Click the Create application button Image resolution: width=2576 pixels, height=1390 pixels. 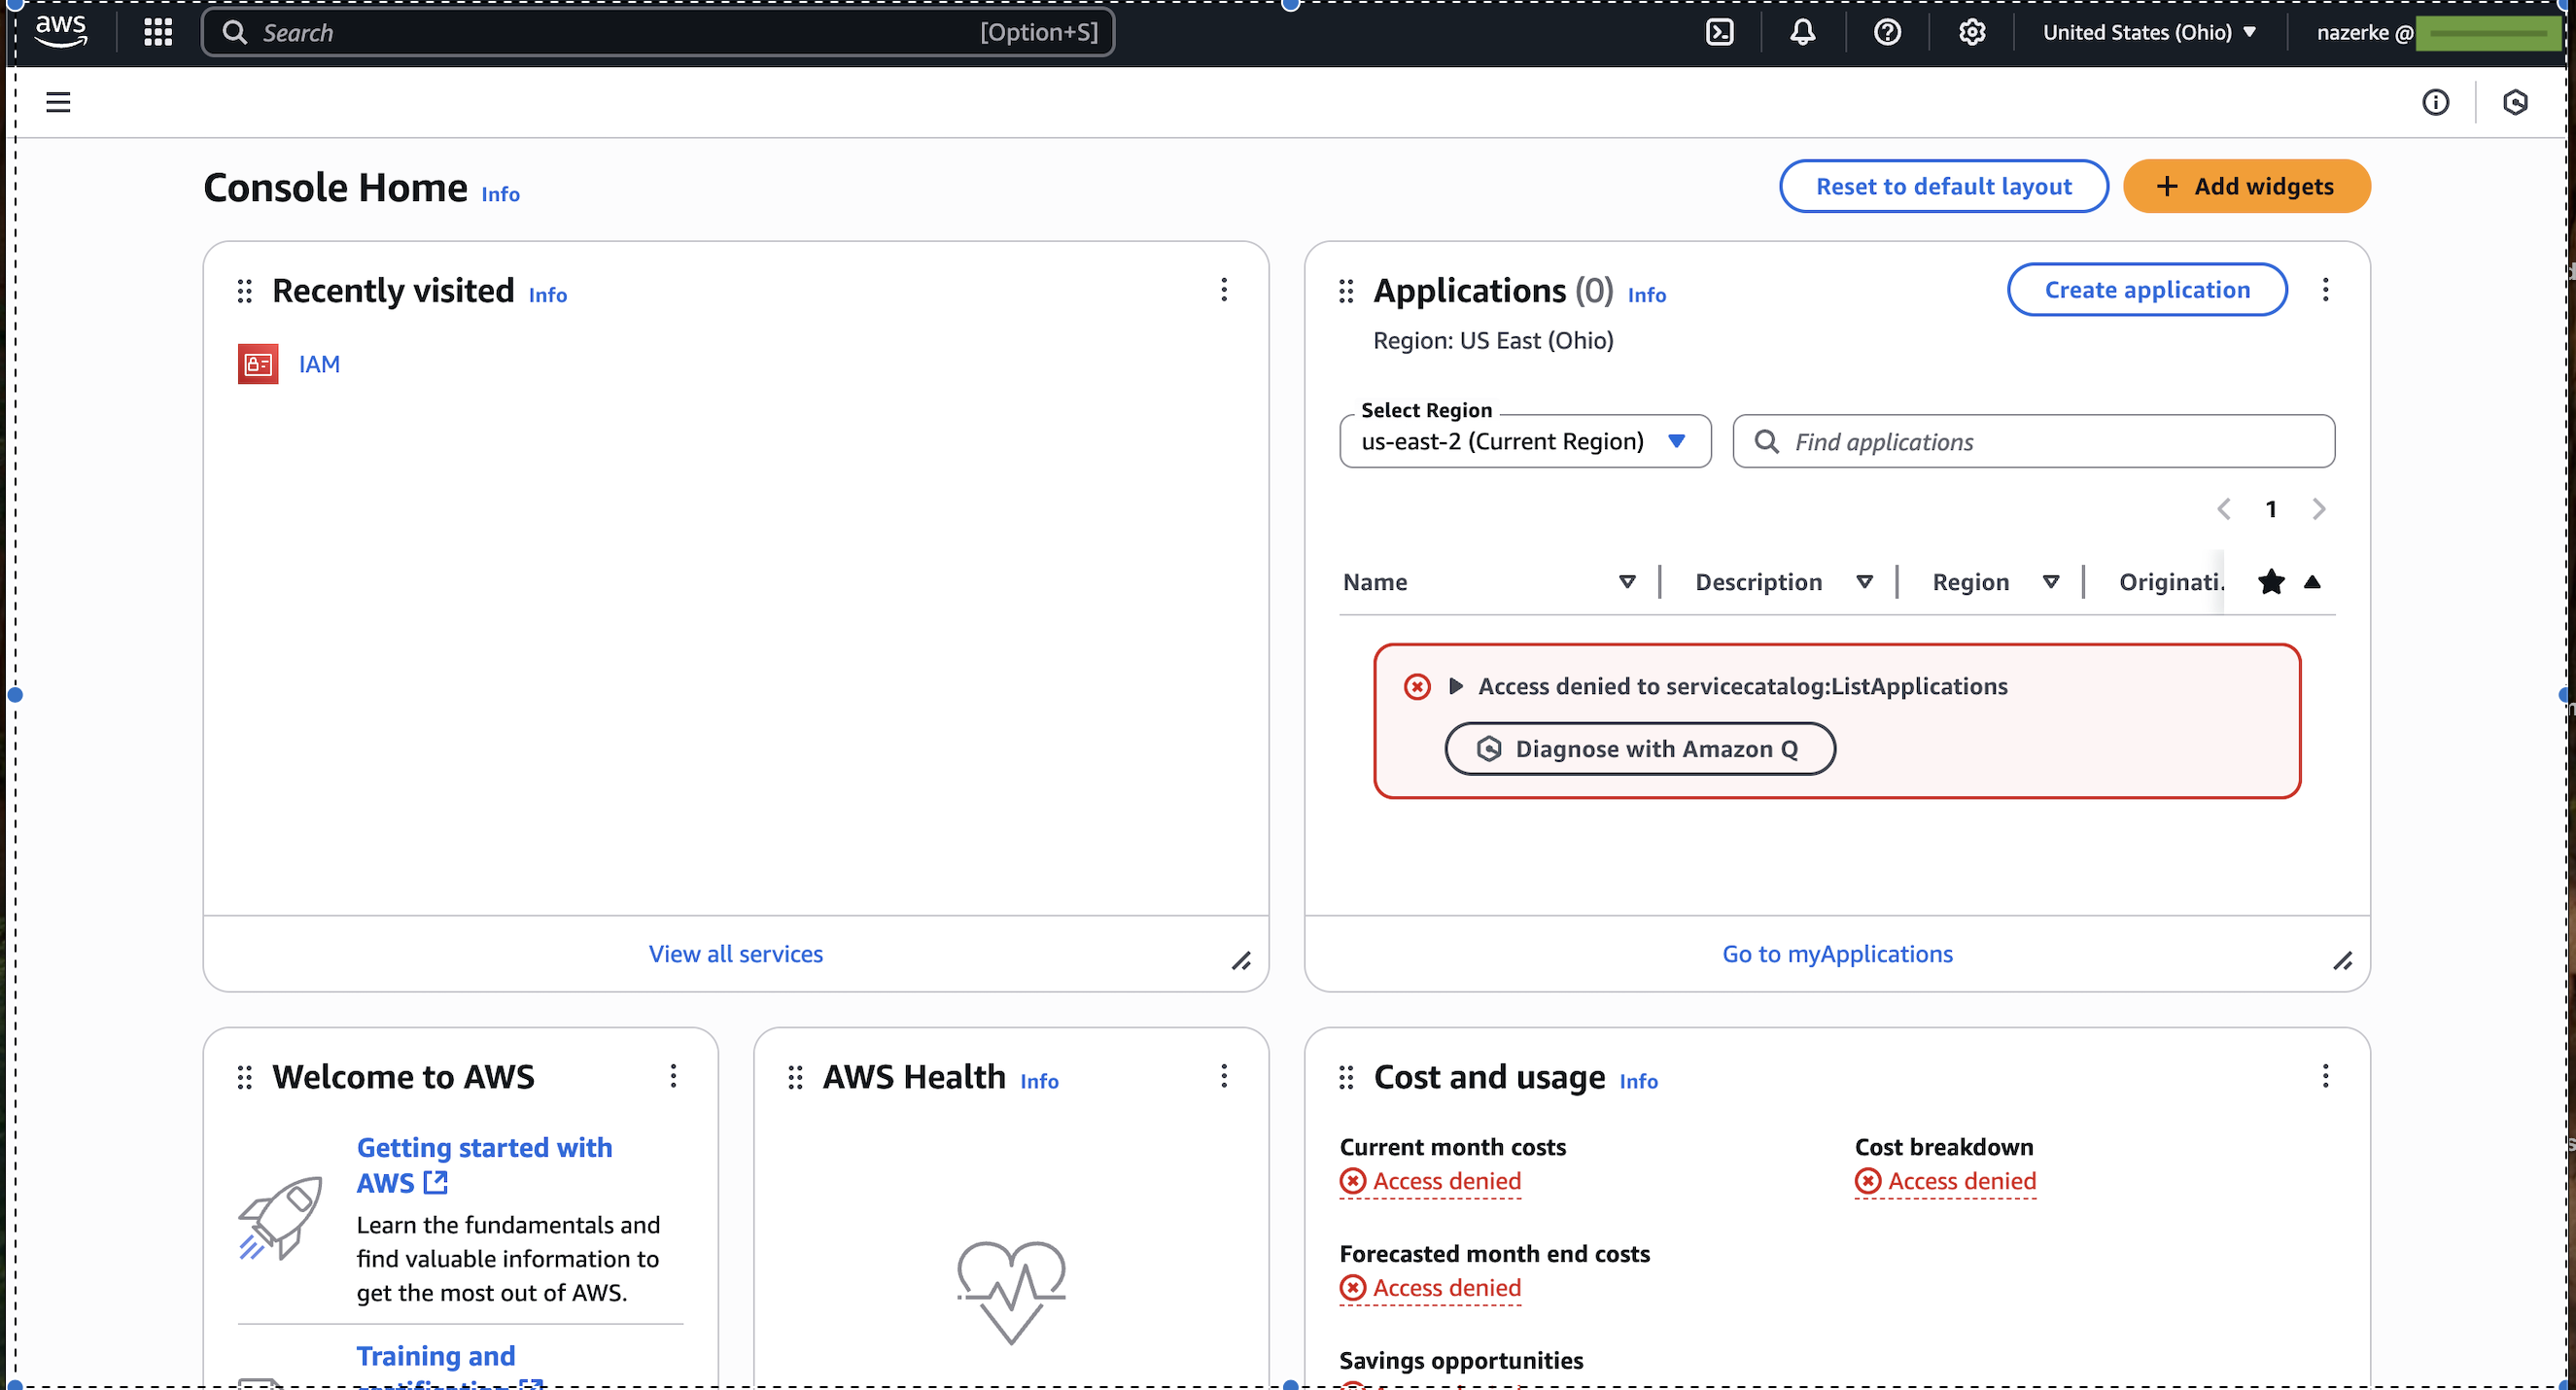click(x=2147, y=290)
